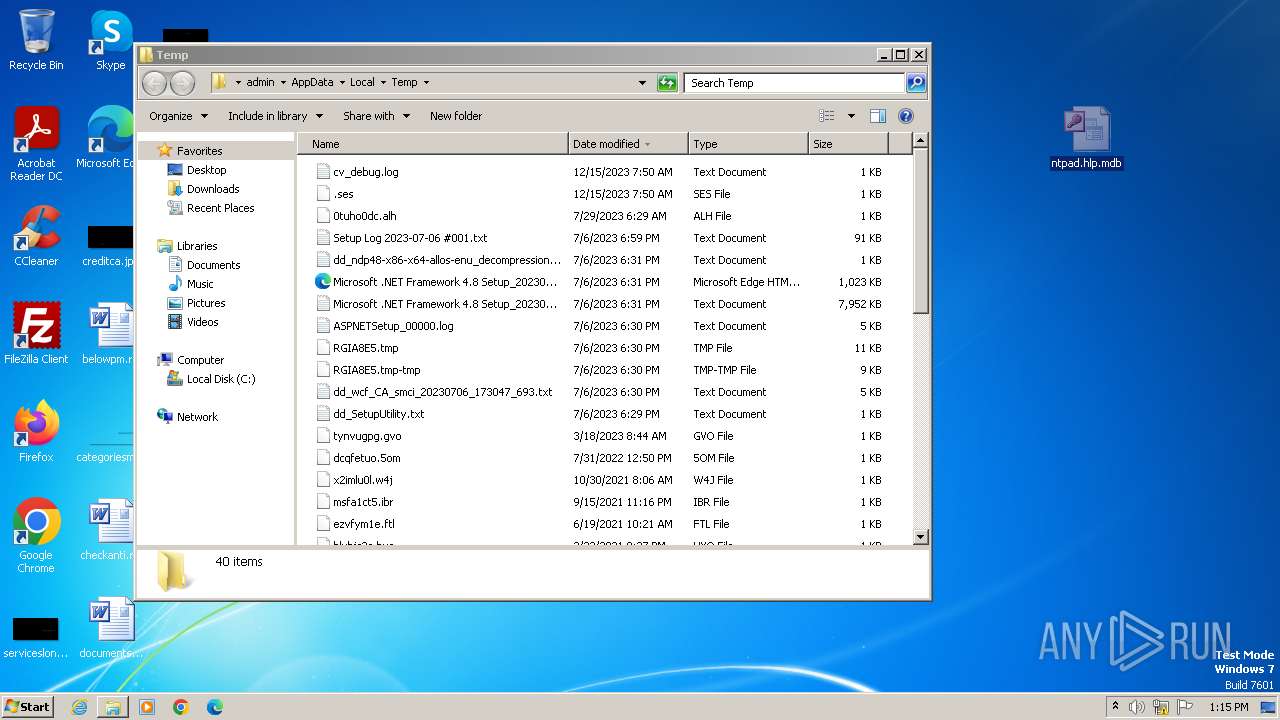
Task: Open Firefox desktop shortcut
Action: [x=36, y=432]
